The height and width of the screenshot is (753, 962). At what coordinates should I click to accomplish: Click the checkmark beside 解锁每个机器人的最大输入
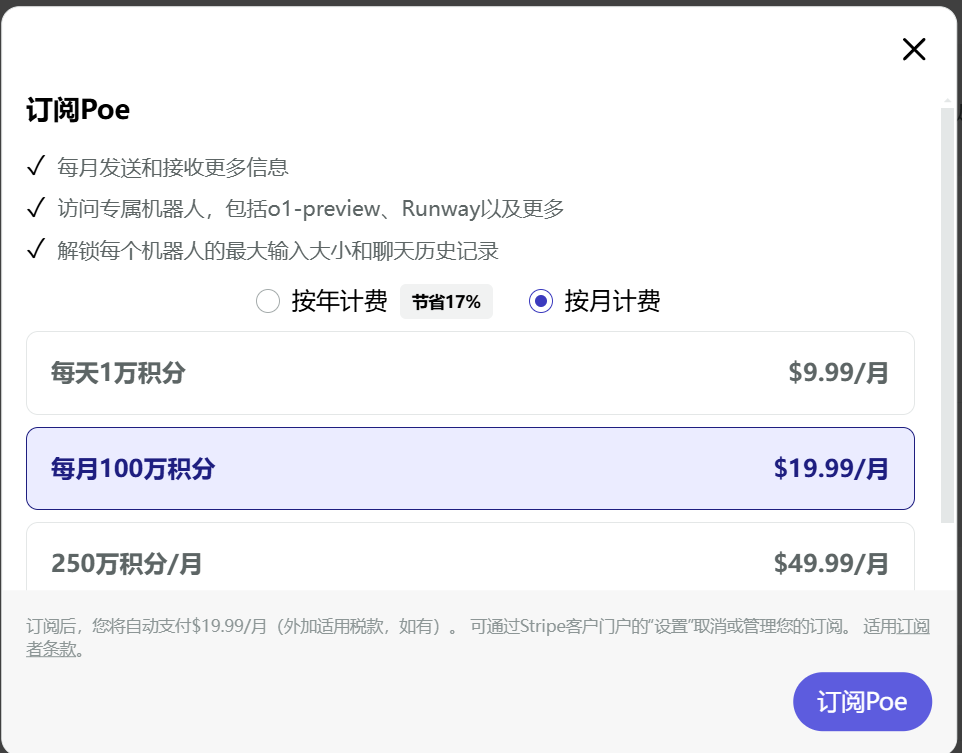pos(36,249)
